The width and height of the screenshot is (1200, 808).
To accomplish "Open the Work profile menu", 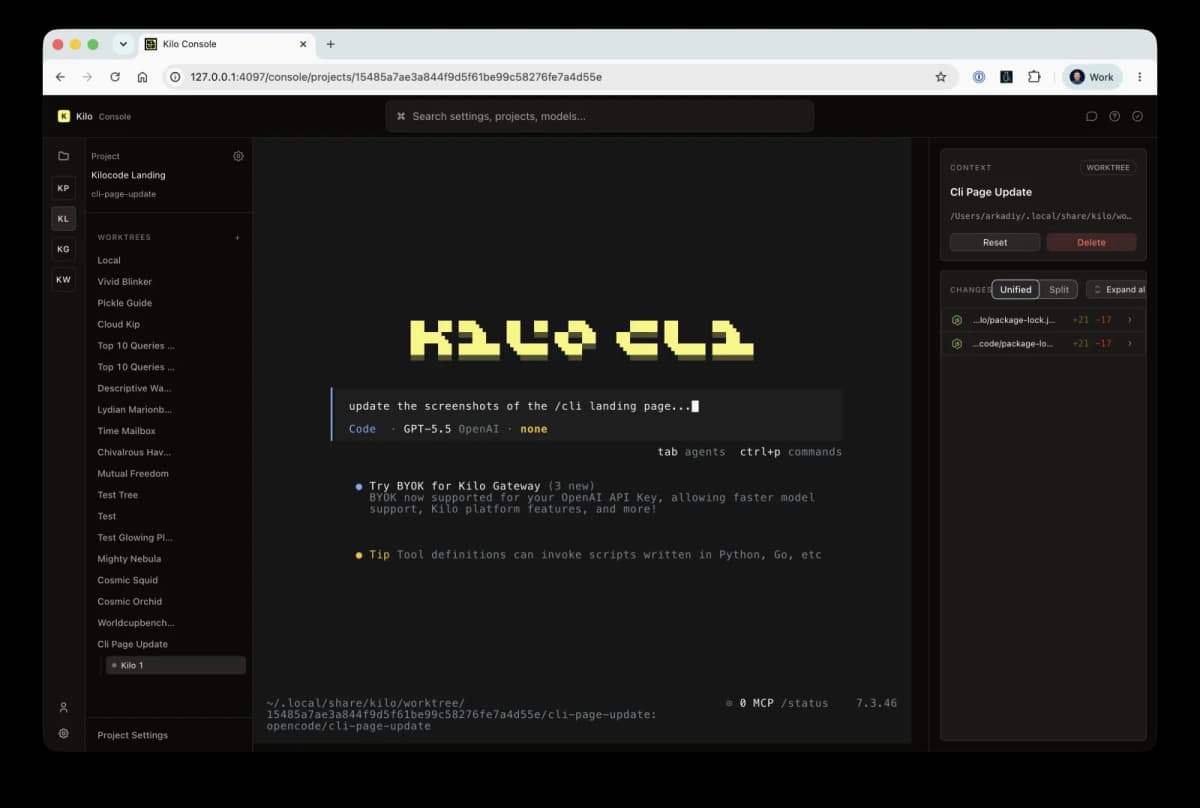I will [x=1092, y=77].
